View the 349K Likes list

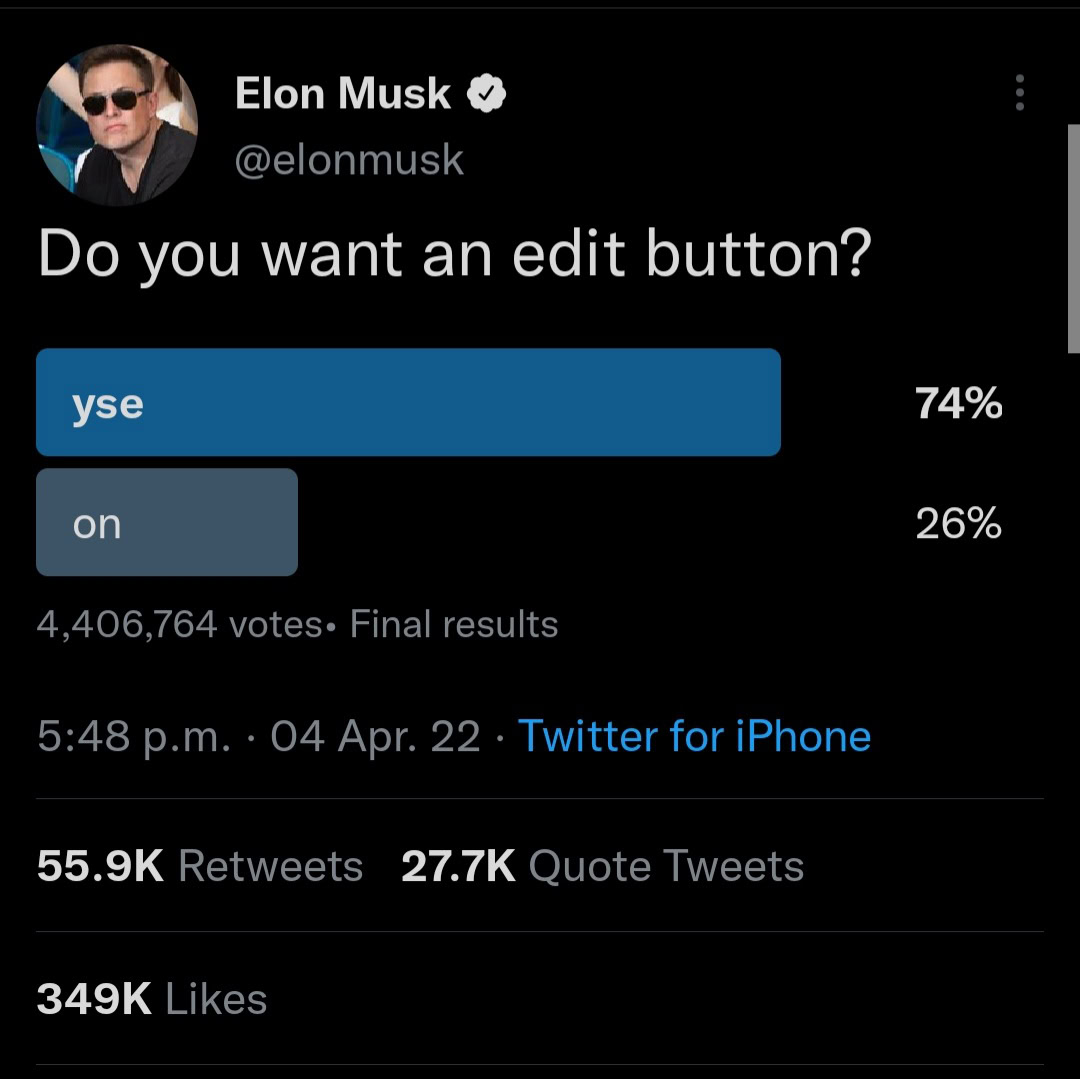(x=152, y=999)
